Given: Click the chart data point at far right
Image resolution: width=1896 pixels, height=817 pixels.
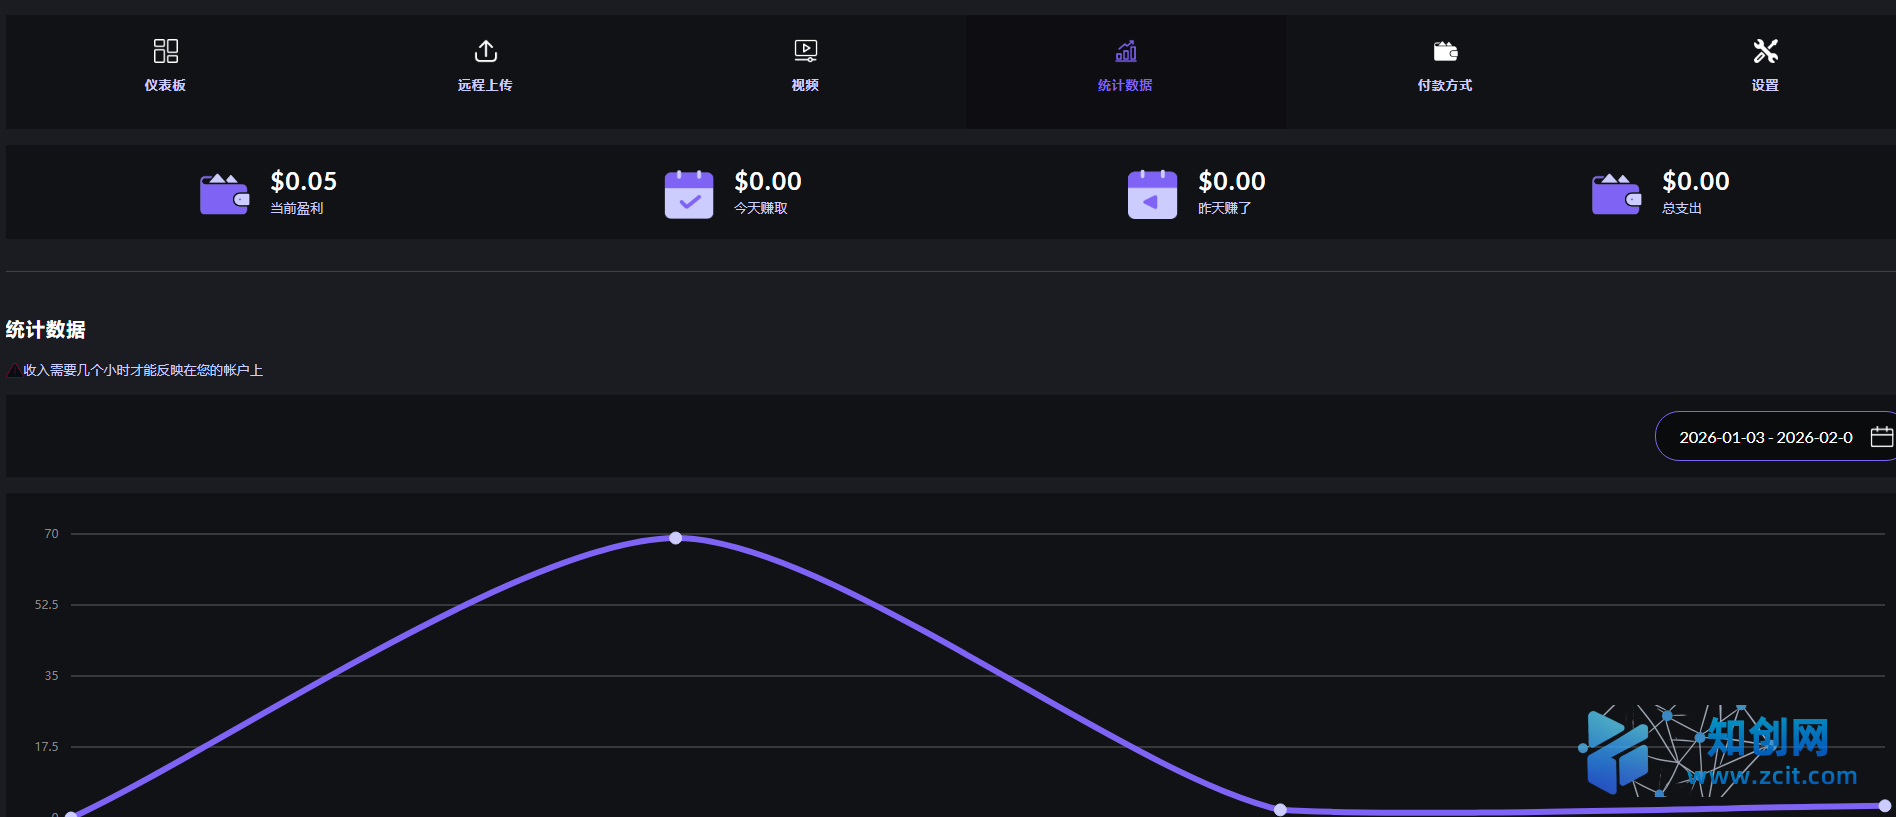Looking at the screenshot, I should click(x=1884, y=805).
